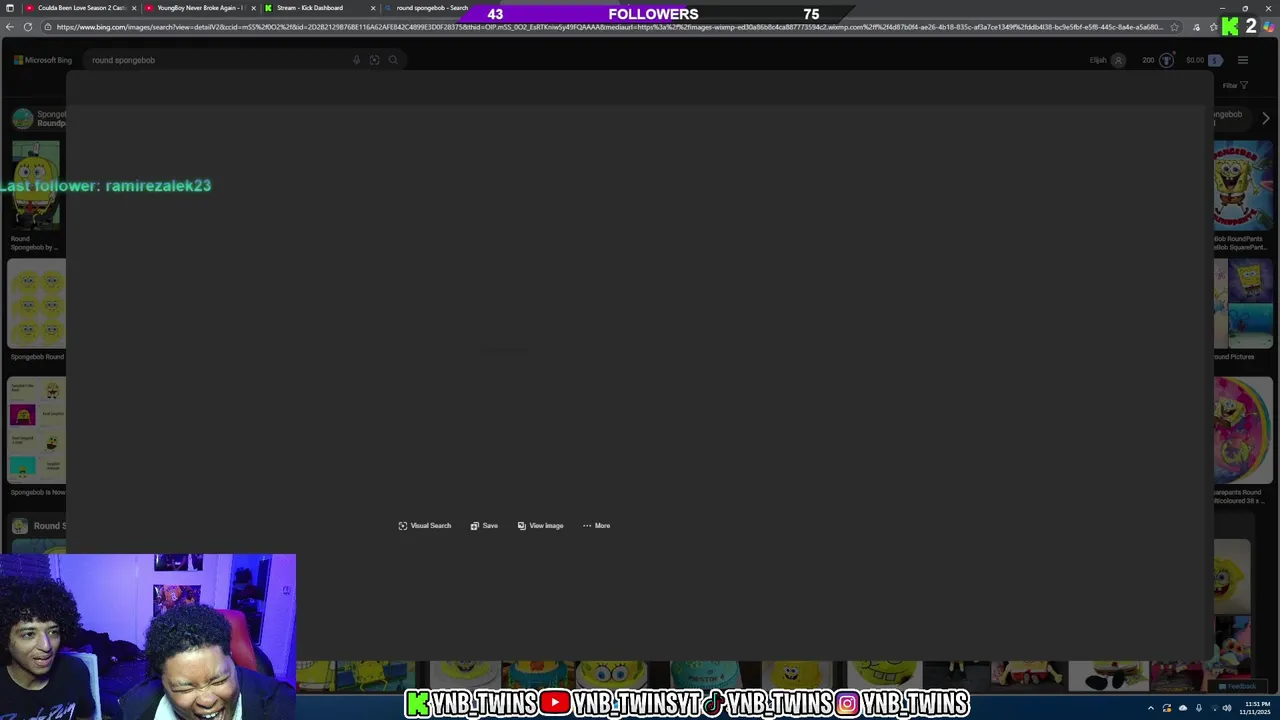Image resolution: width=1280 pixels, height=720 pixels.
Task: Click the taskbar microphone icon
Action: 1198,708
